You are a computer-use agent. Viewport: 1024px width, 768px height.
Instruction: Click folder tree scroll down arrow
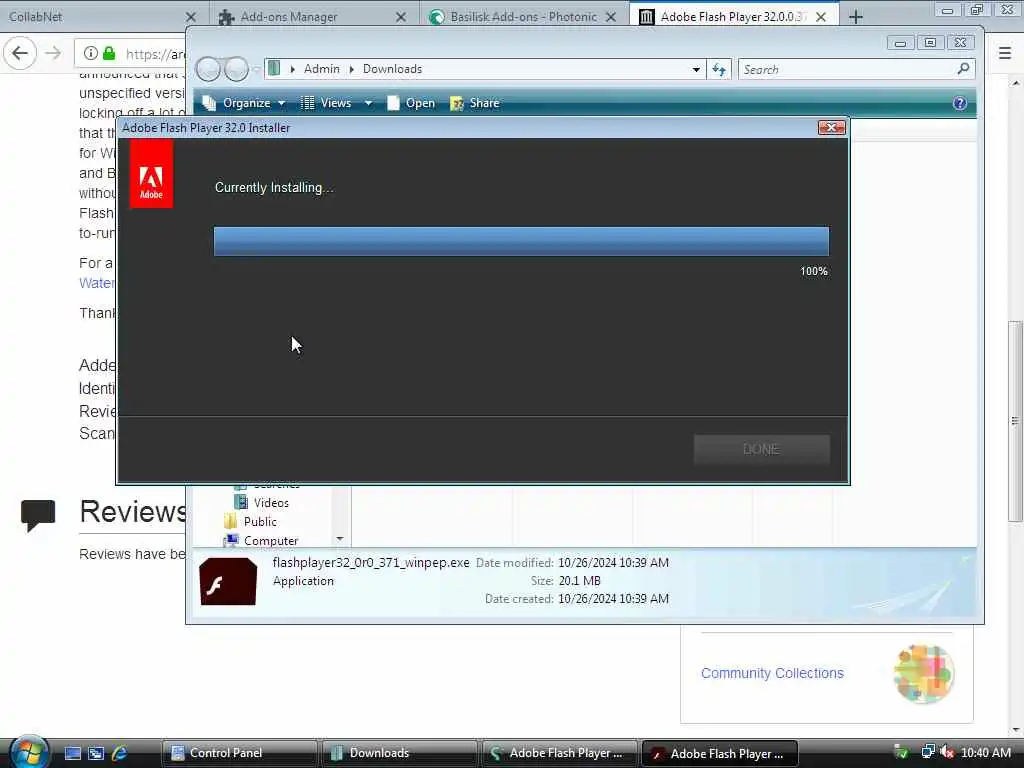tap(340, 539)
